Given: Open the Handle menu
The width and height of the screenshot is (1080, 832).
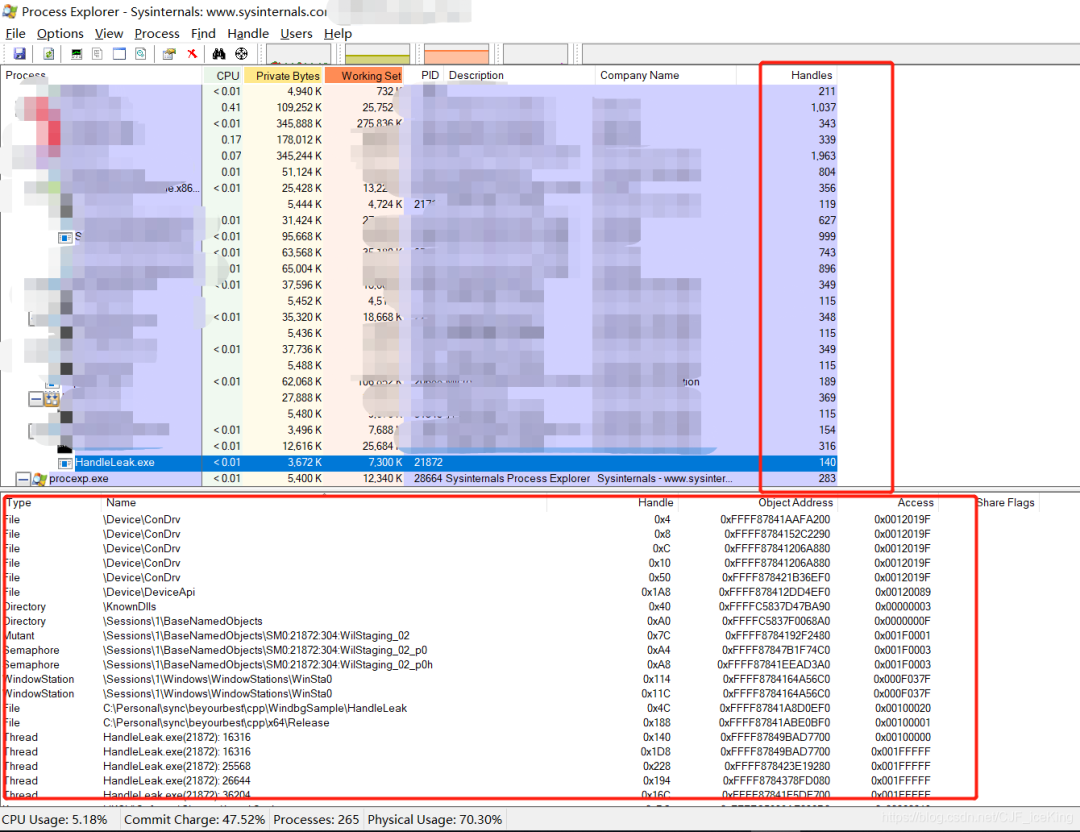Looking at the screenshot, I should pos(248,33).
